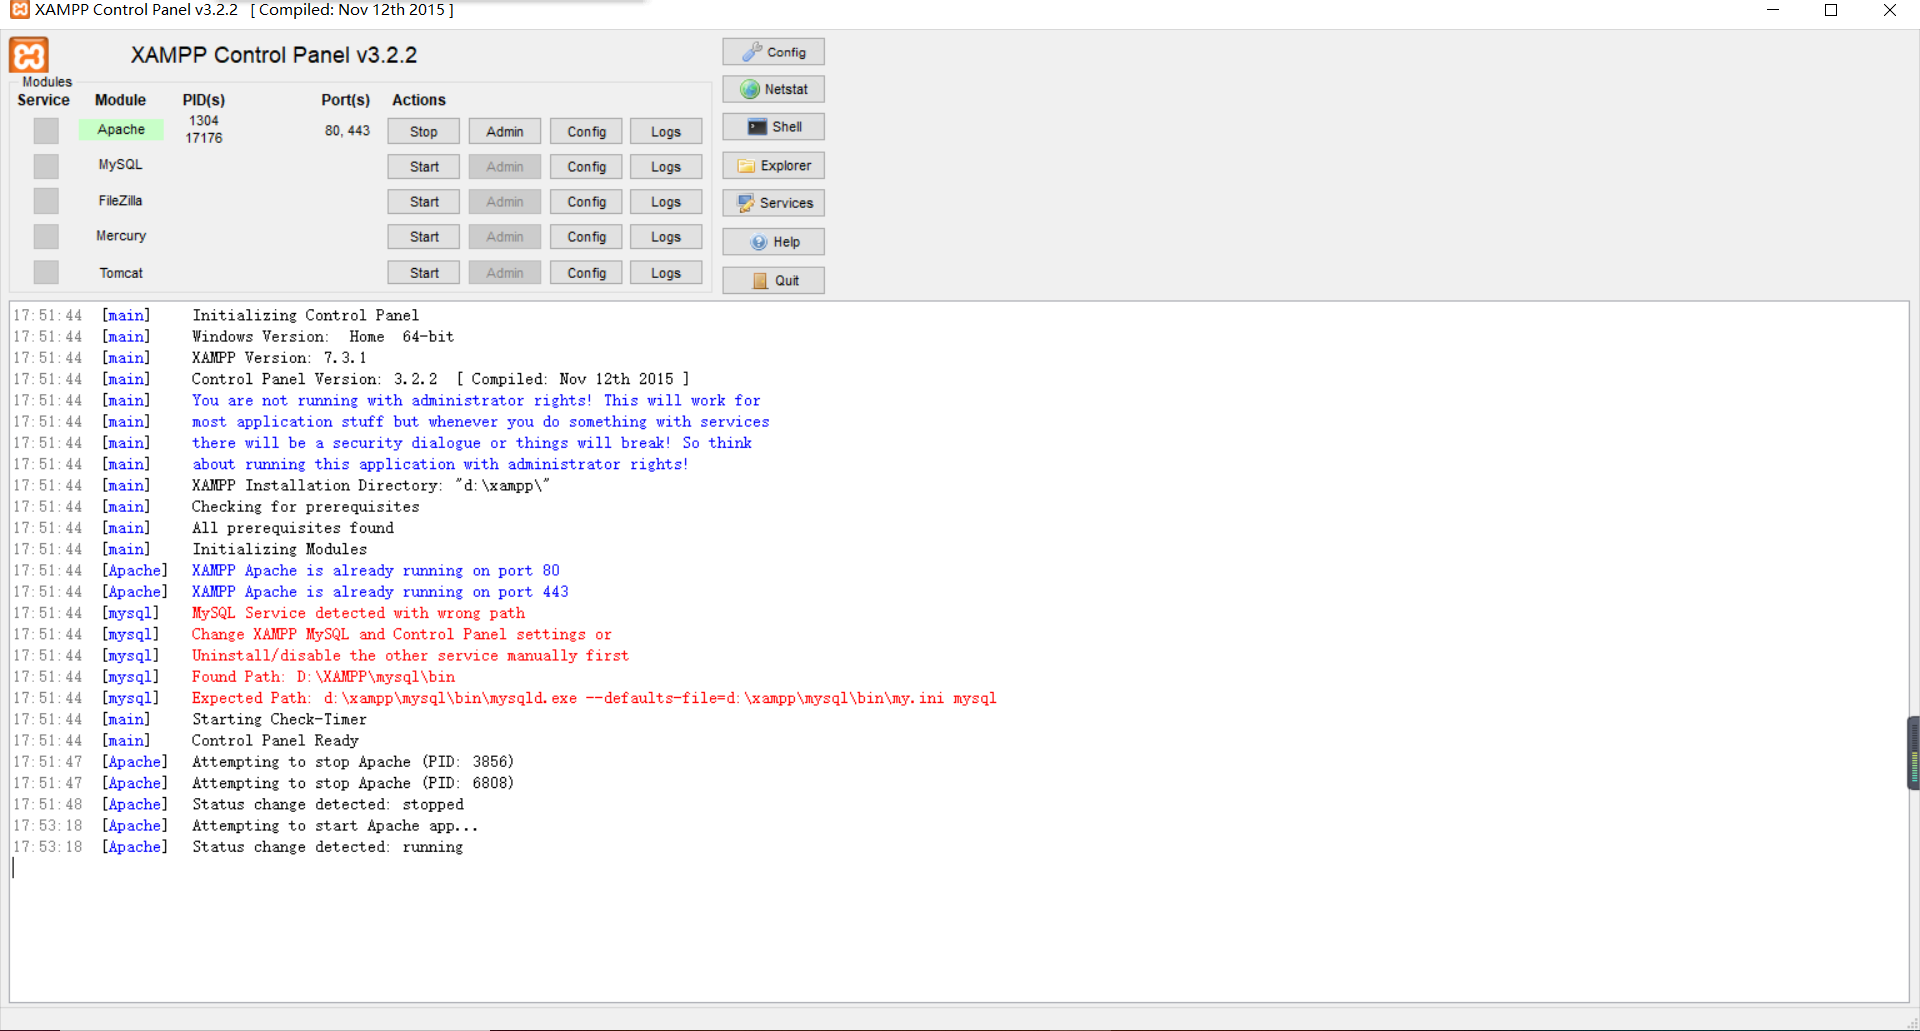Toggle the Mercury service checkbox
The height and width of the screenshot is (1031, 1920).
pyautogui.click(x=46, y=237)
